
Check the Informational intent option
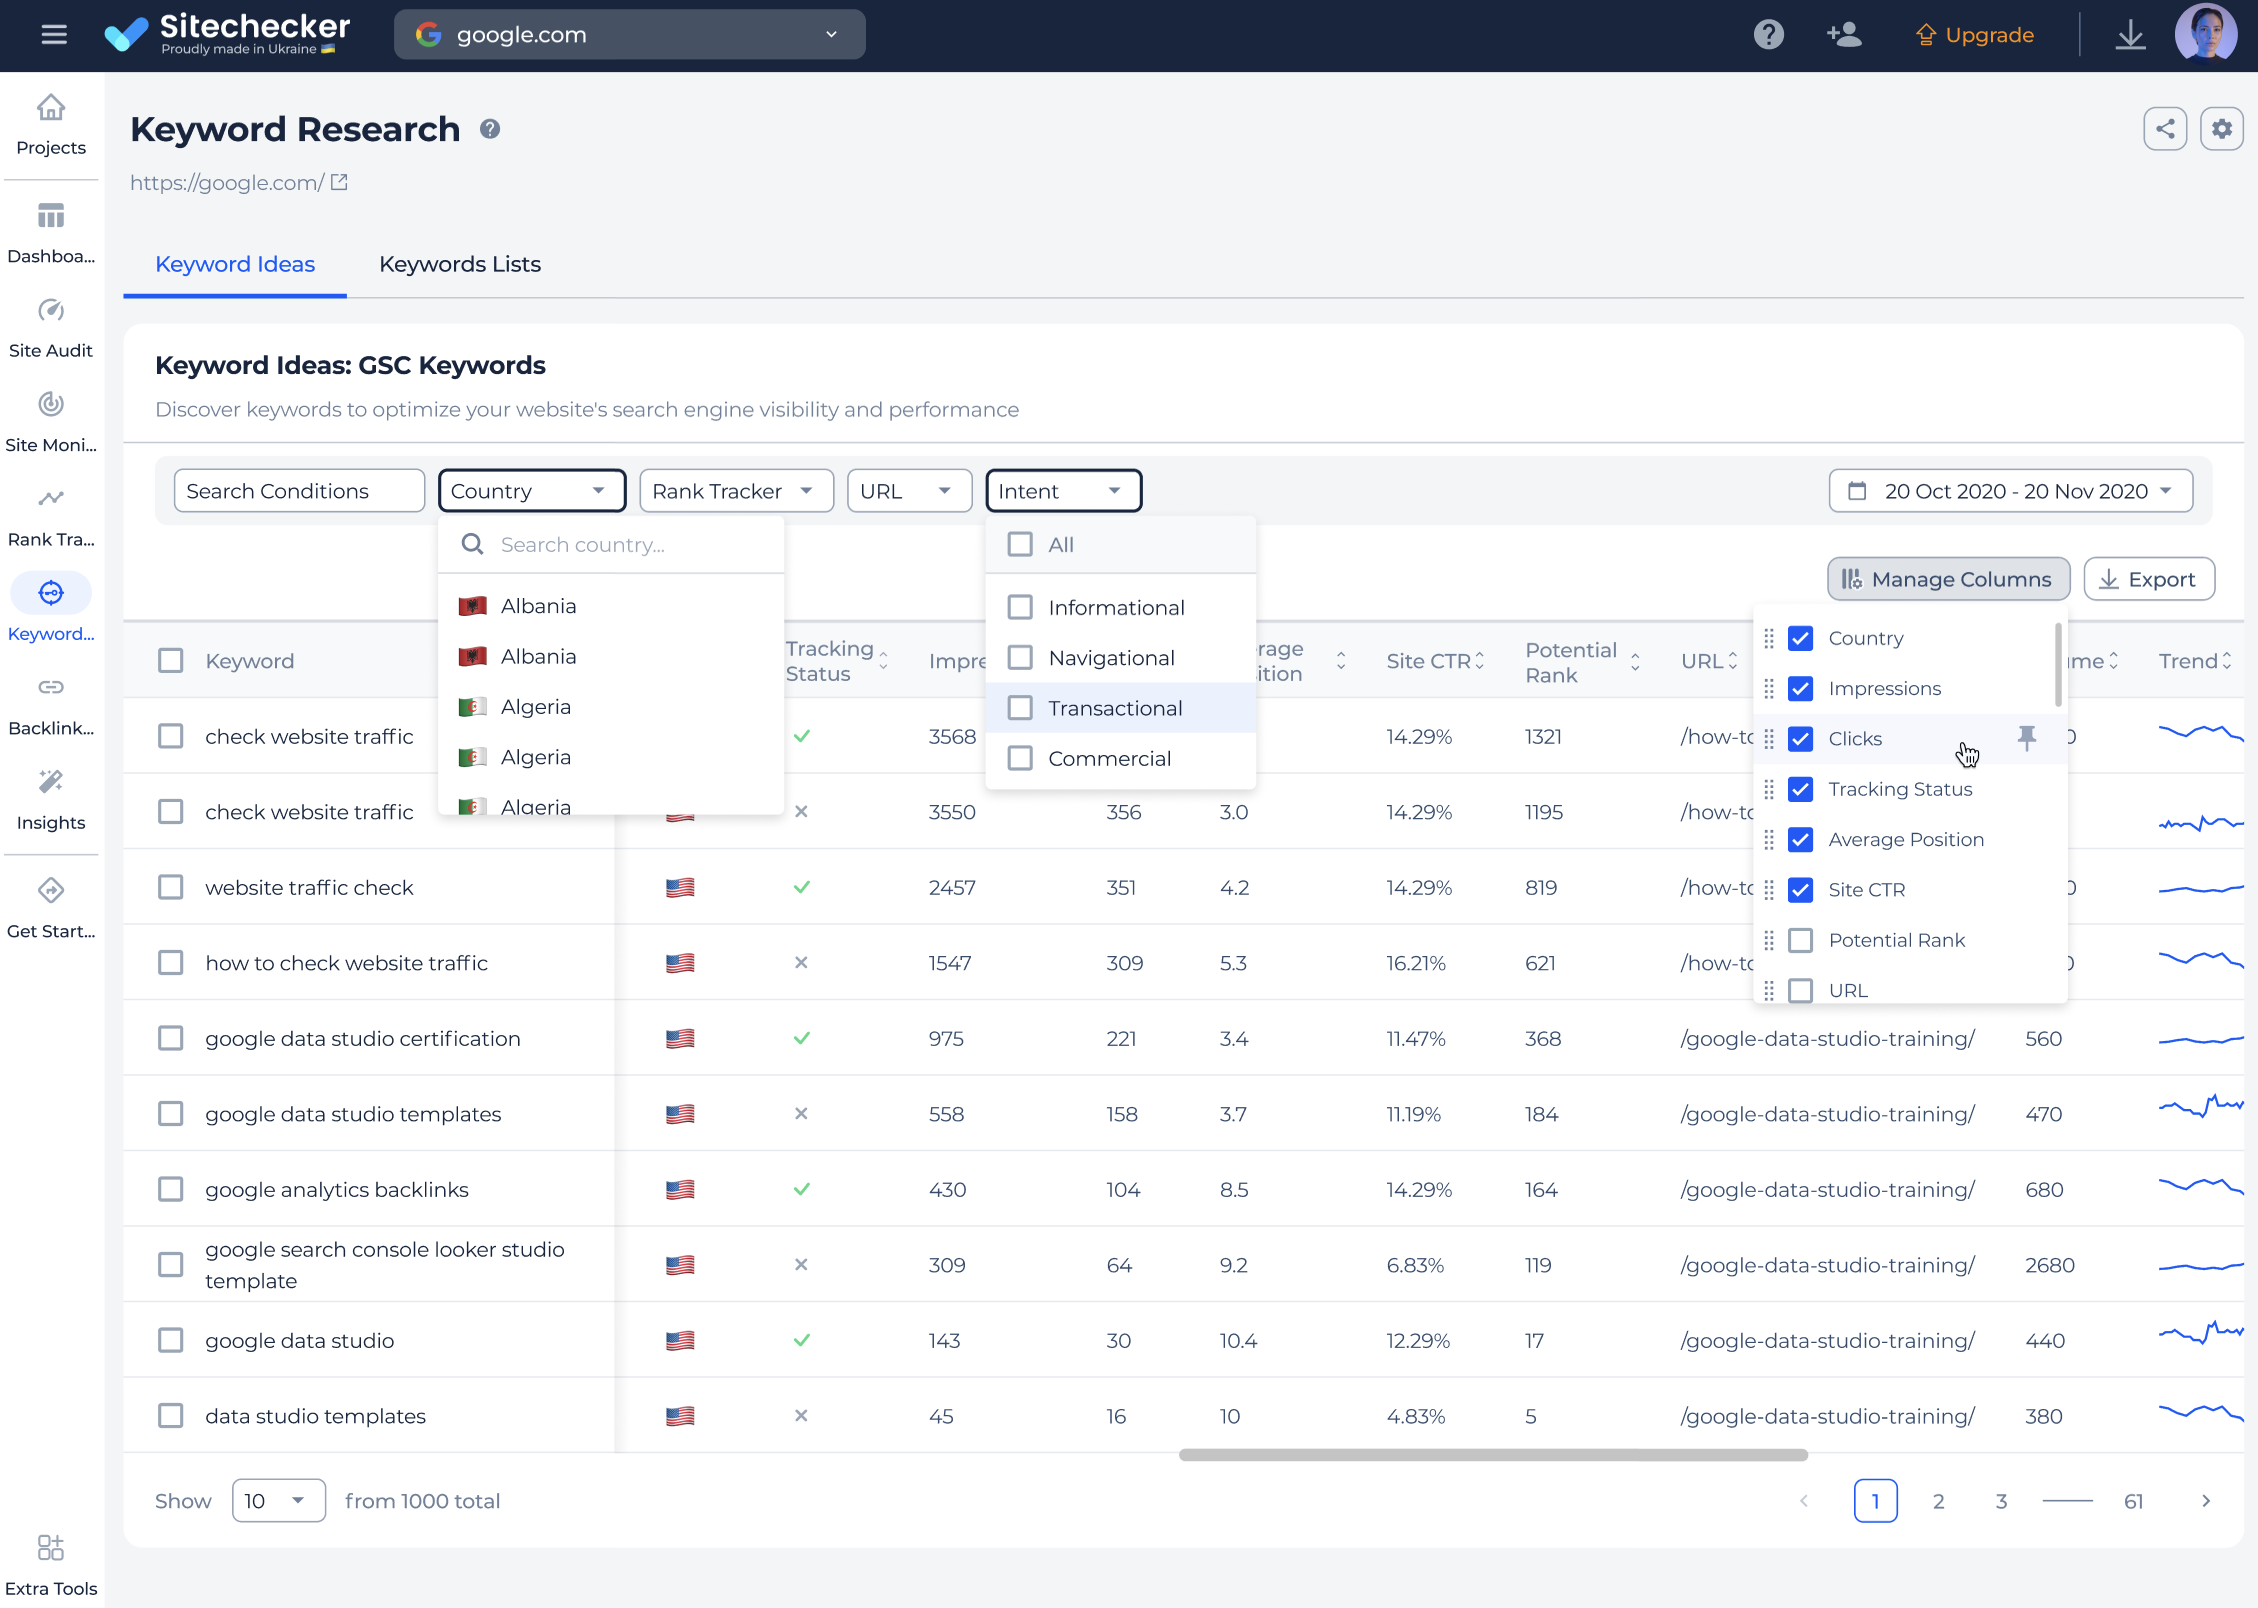pos(1020,607)
